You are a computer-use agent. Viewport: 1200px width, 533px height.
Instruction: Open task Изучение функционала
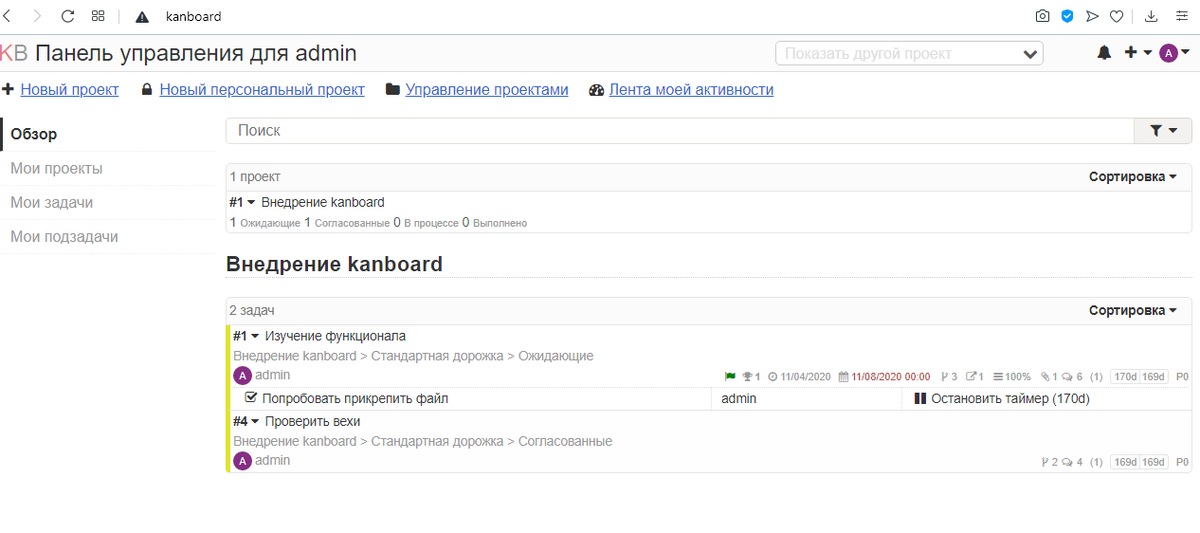coord(335,336)
